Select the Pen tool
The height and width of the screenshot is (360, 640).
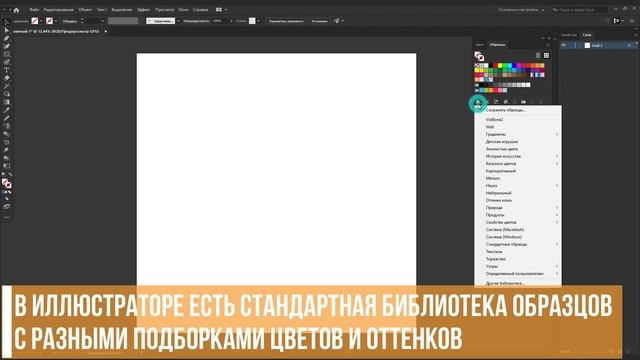tap(7, 38)
